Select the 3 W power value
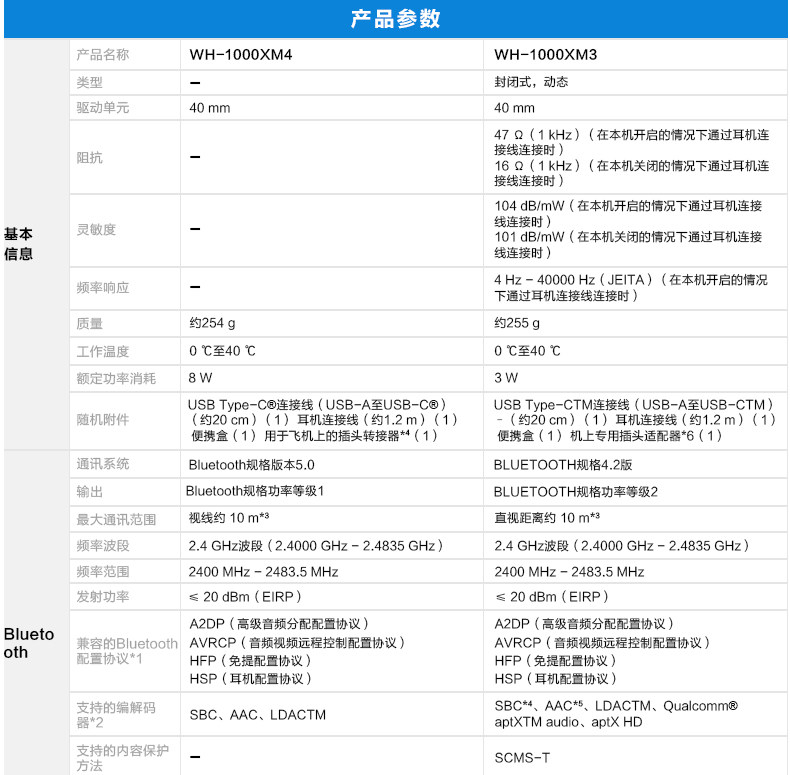The image size is (790, 775). 506,378
